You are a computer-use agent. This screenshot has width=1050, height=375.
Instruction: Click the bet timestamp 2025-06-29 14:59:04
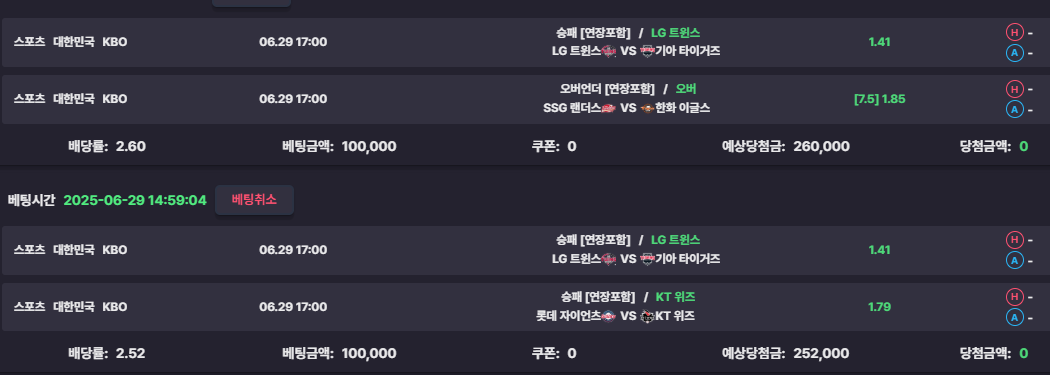(x=135, y=200)
